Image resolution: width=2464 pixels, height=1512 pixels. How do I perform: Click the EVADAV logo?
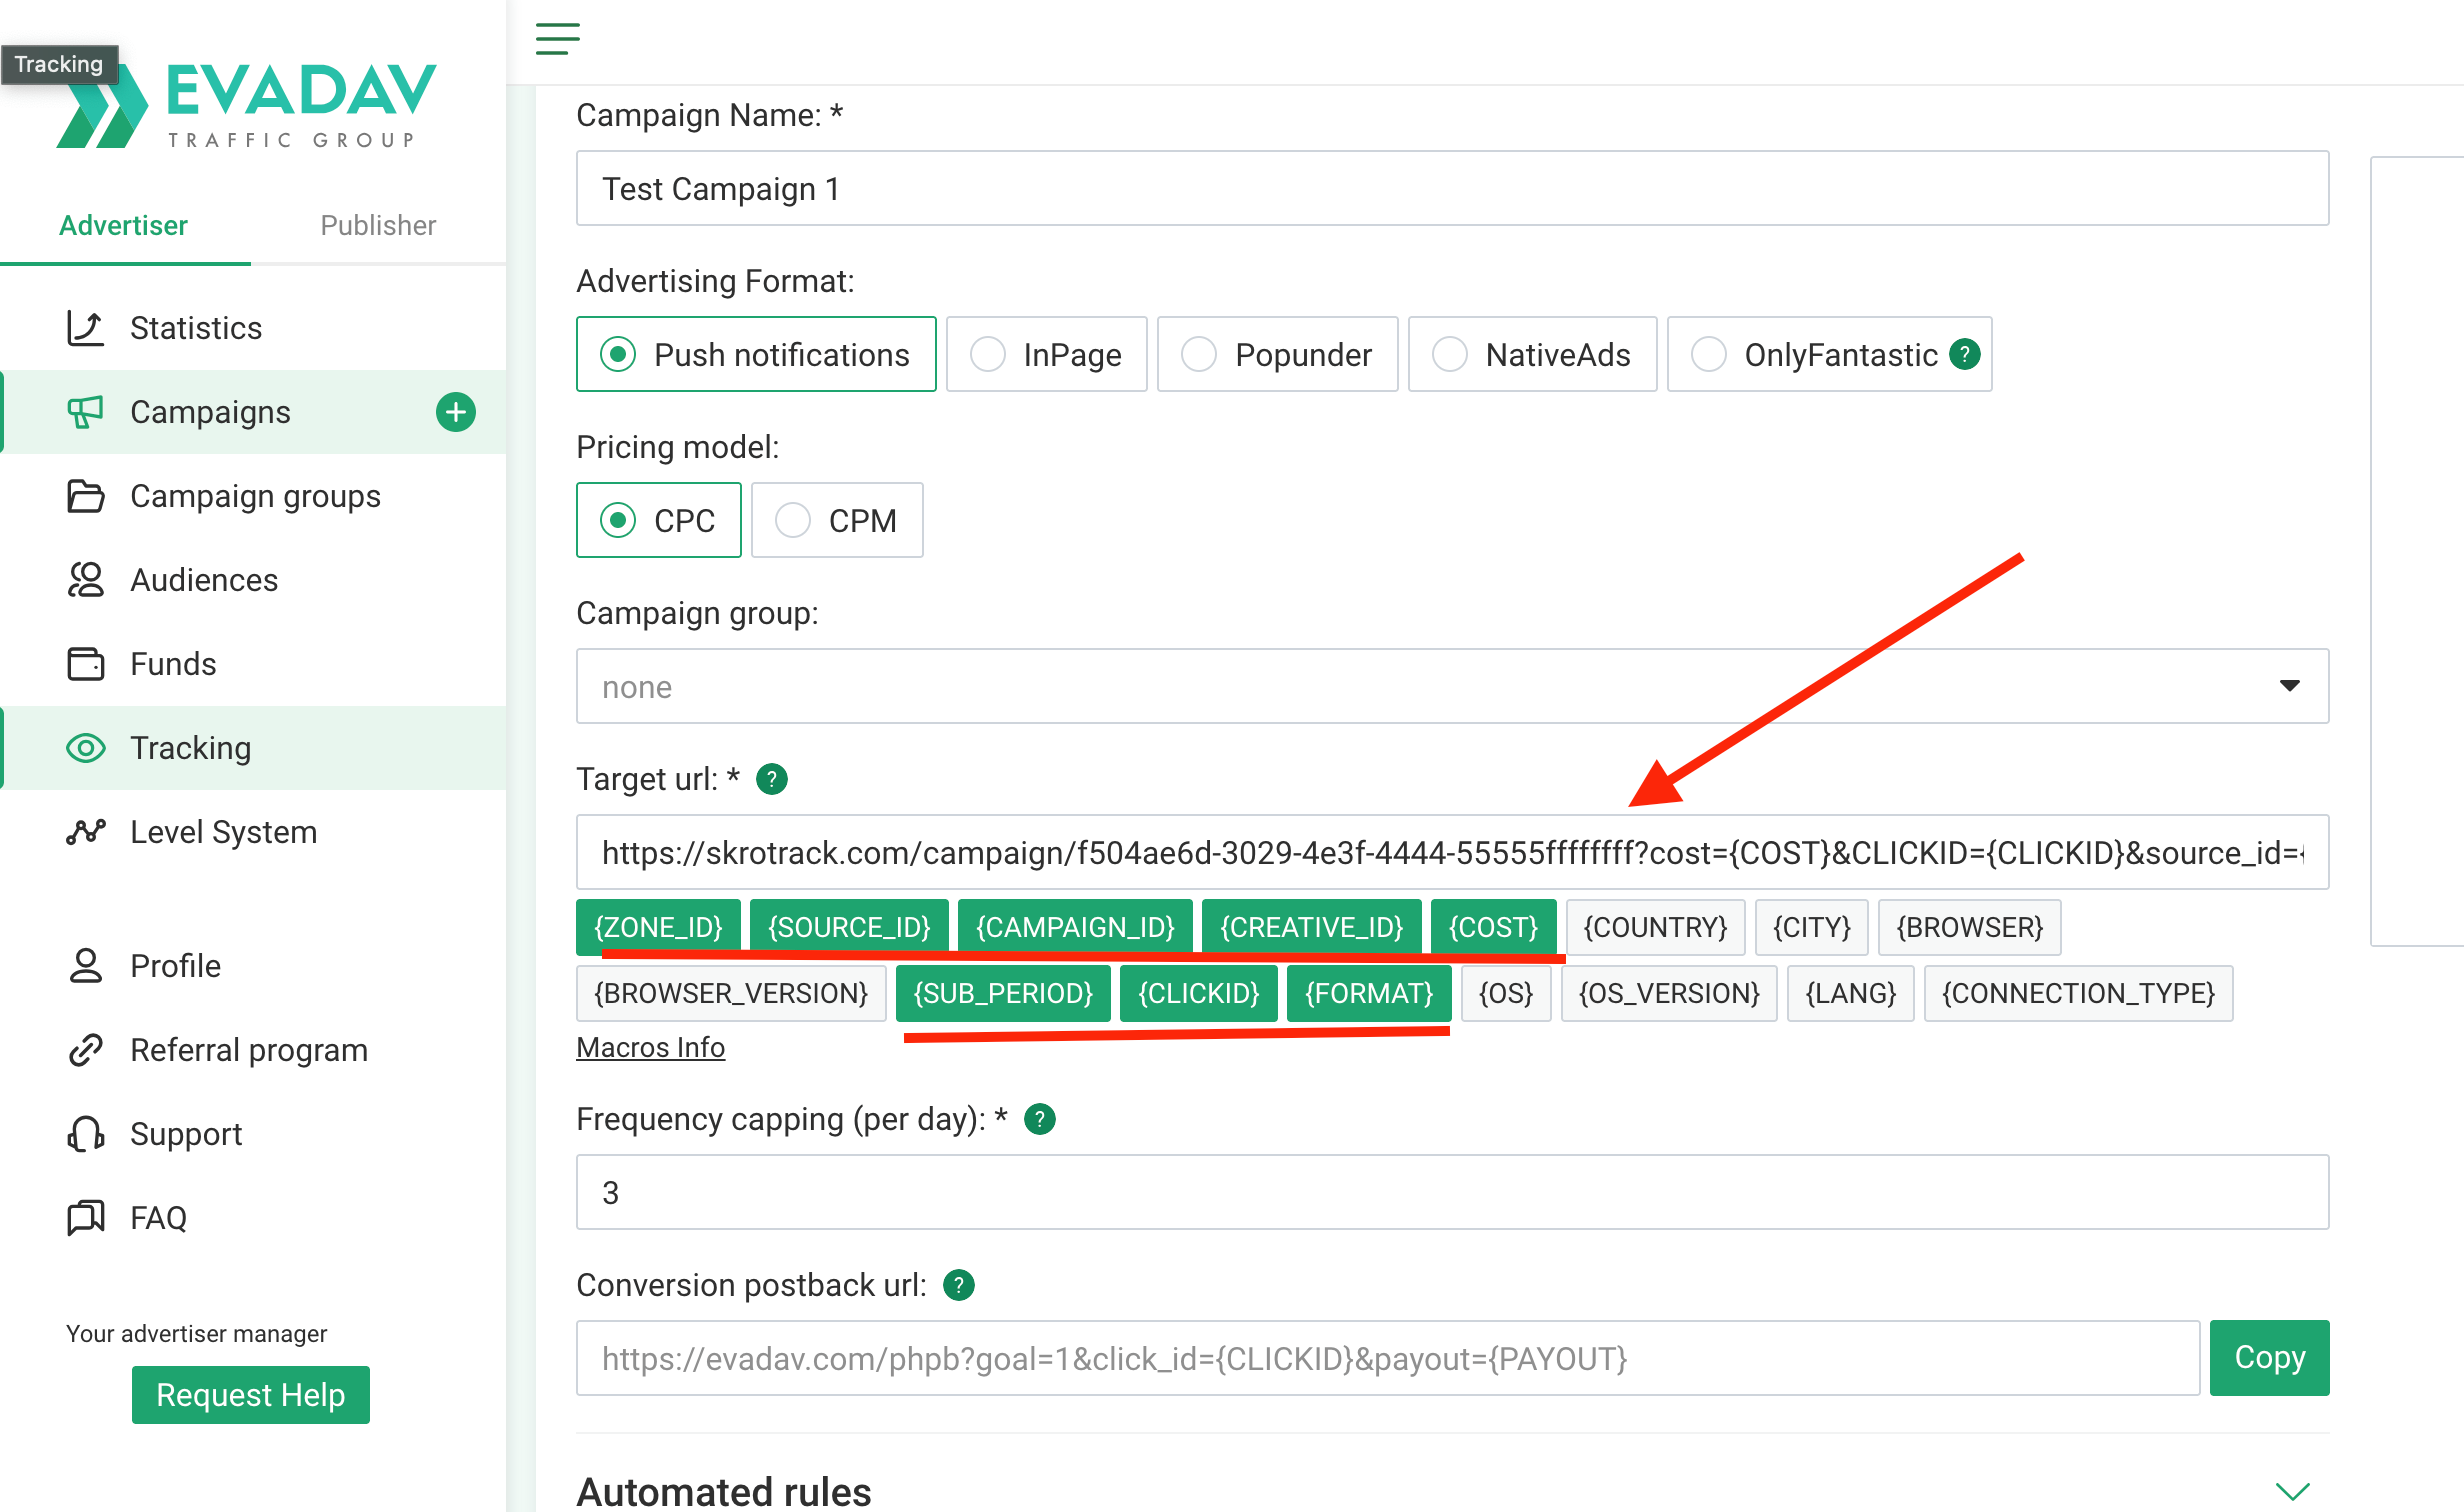[246, 105]
